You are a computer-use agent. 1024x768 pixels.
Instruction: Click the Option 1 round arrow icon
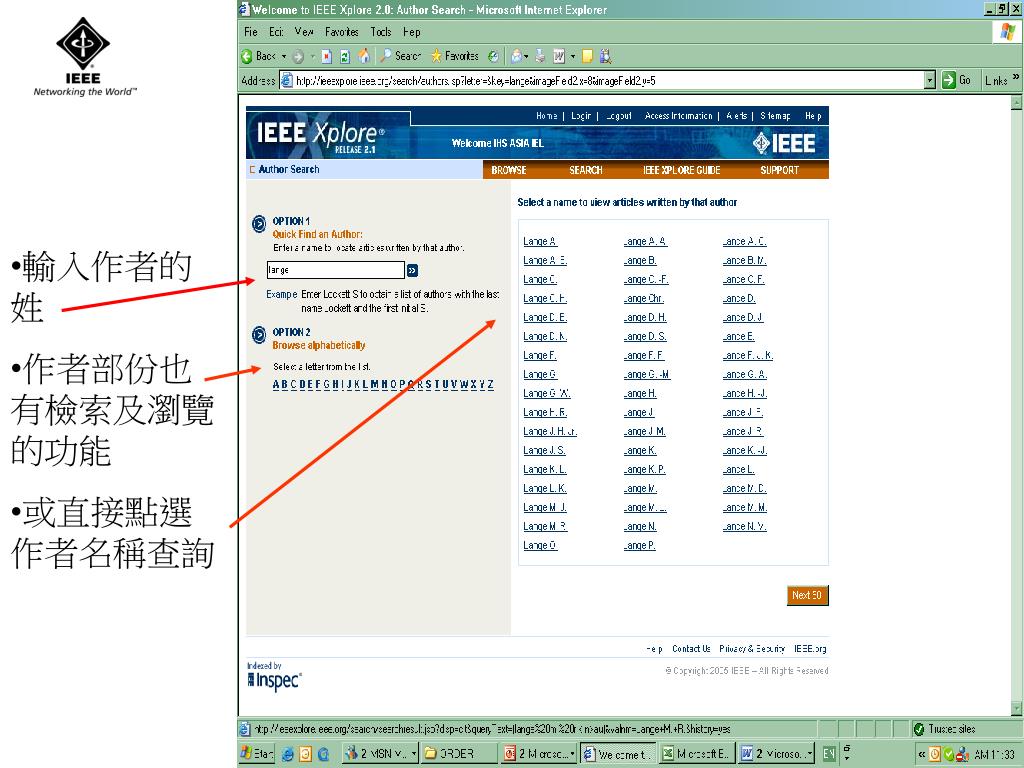pos(259,223)
